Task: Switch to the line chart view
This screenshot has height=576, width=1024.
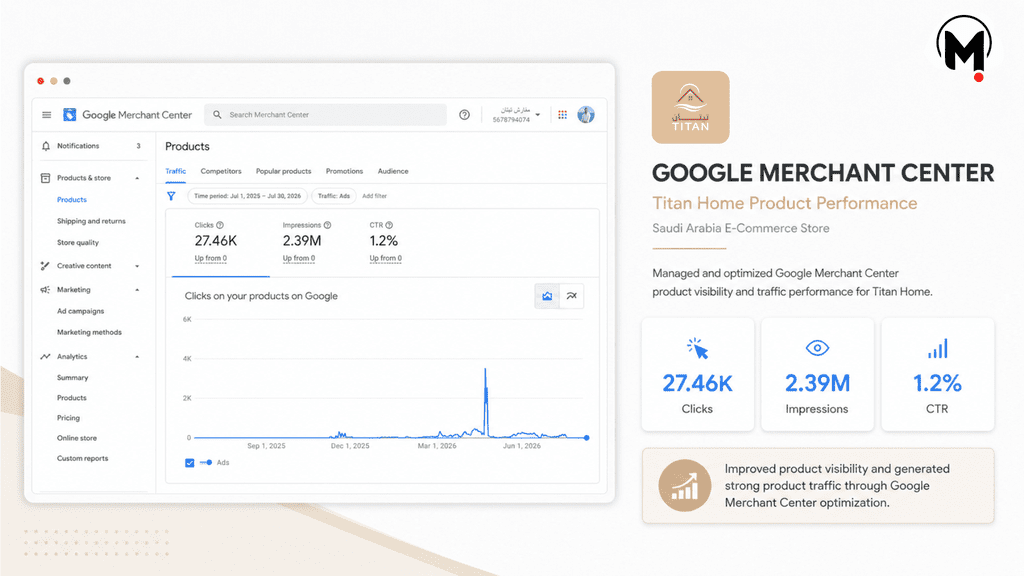Action: coord(571,296)
